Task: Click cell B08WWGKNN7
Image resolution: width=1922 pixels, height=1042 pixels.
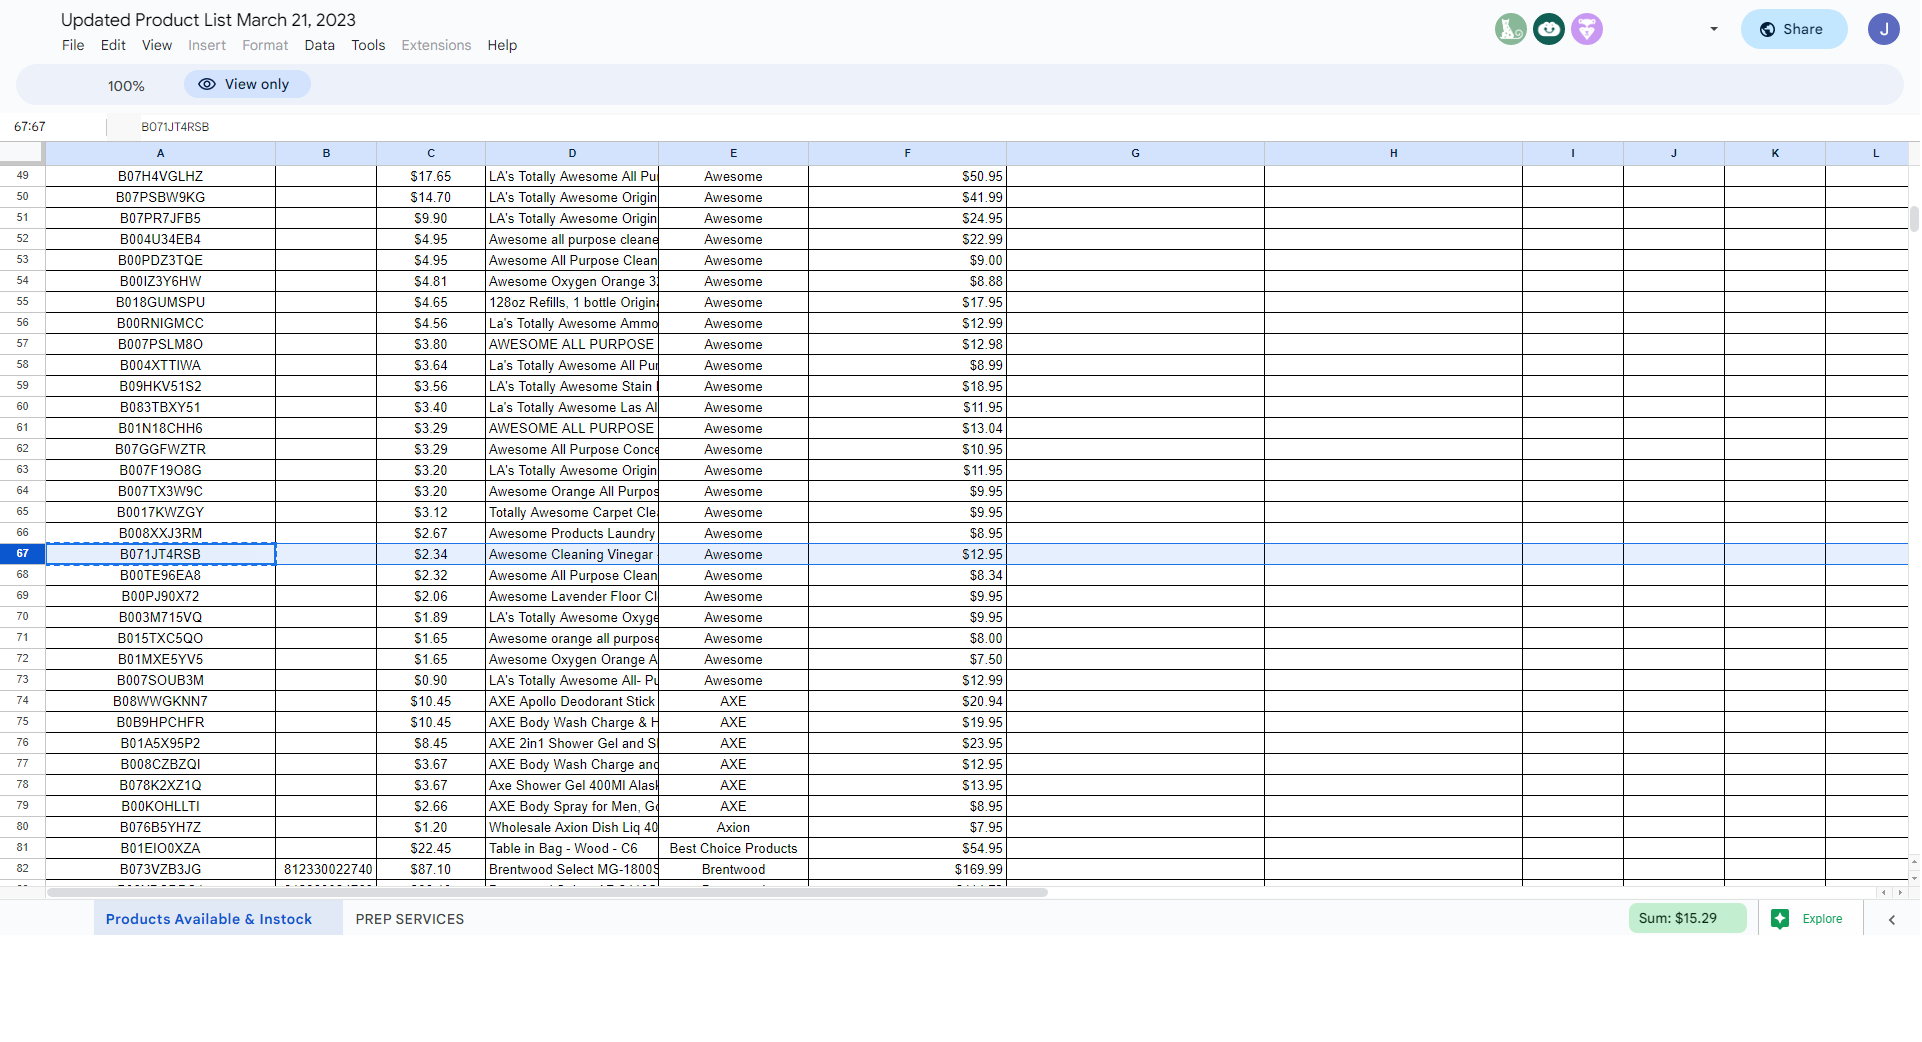Action: (x=160, y=701)
